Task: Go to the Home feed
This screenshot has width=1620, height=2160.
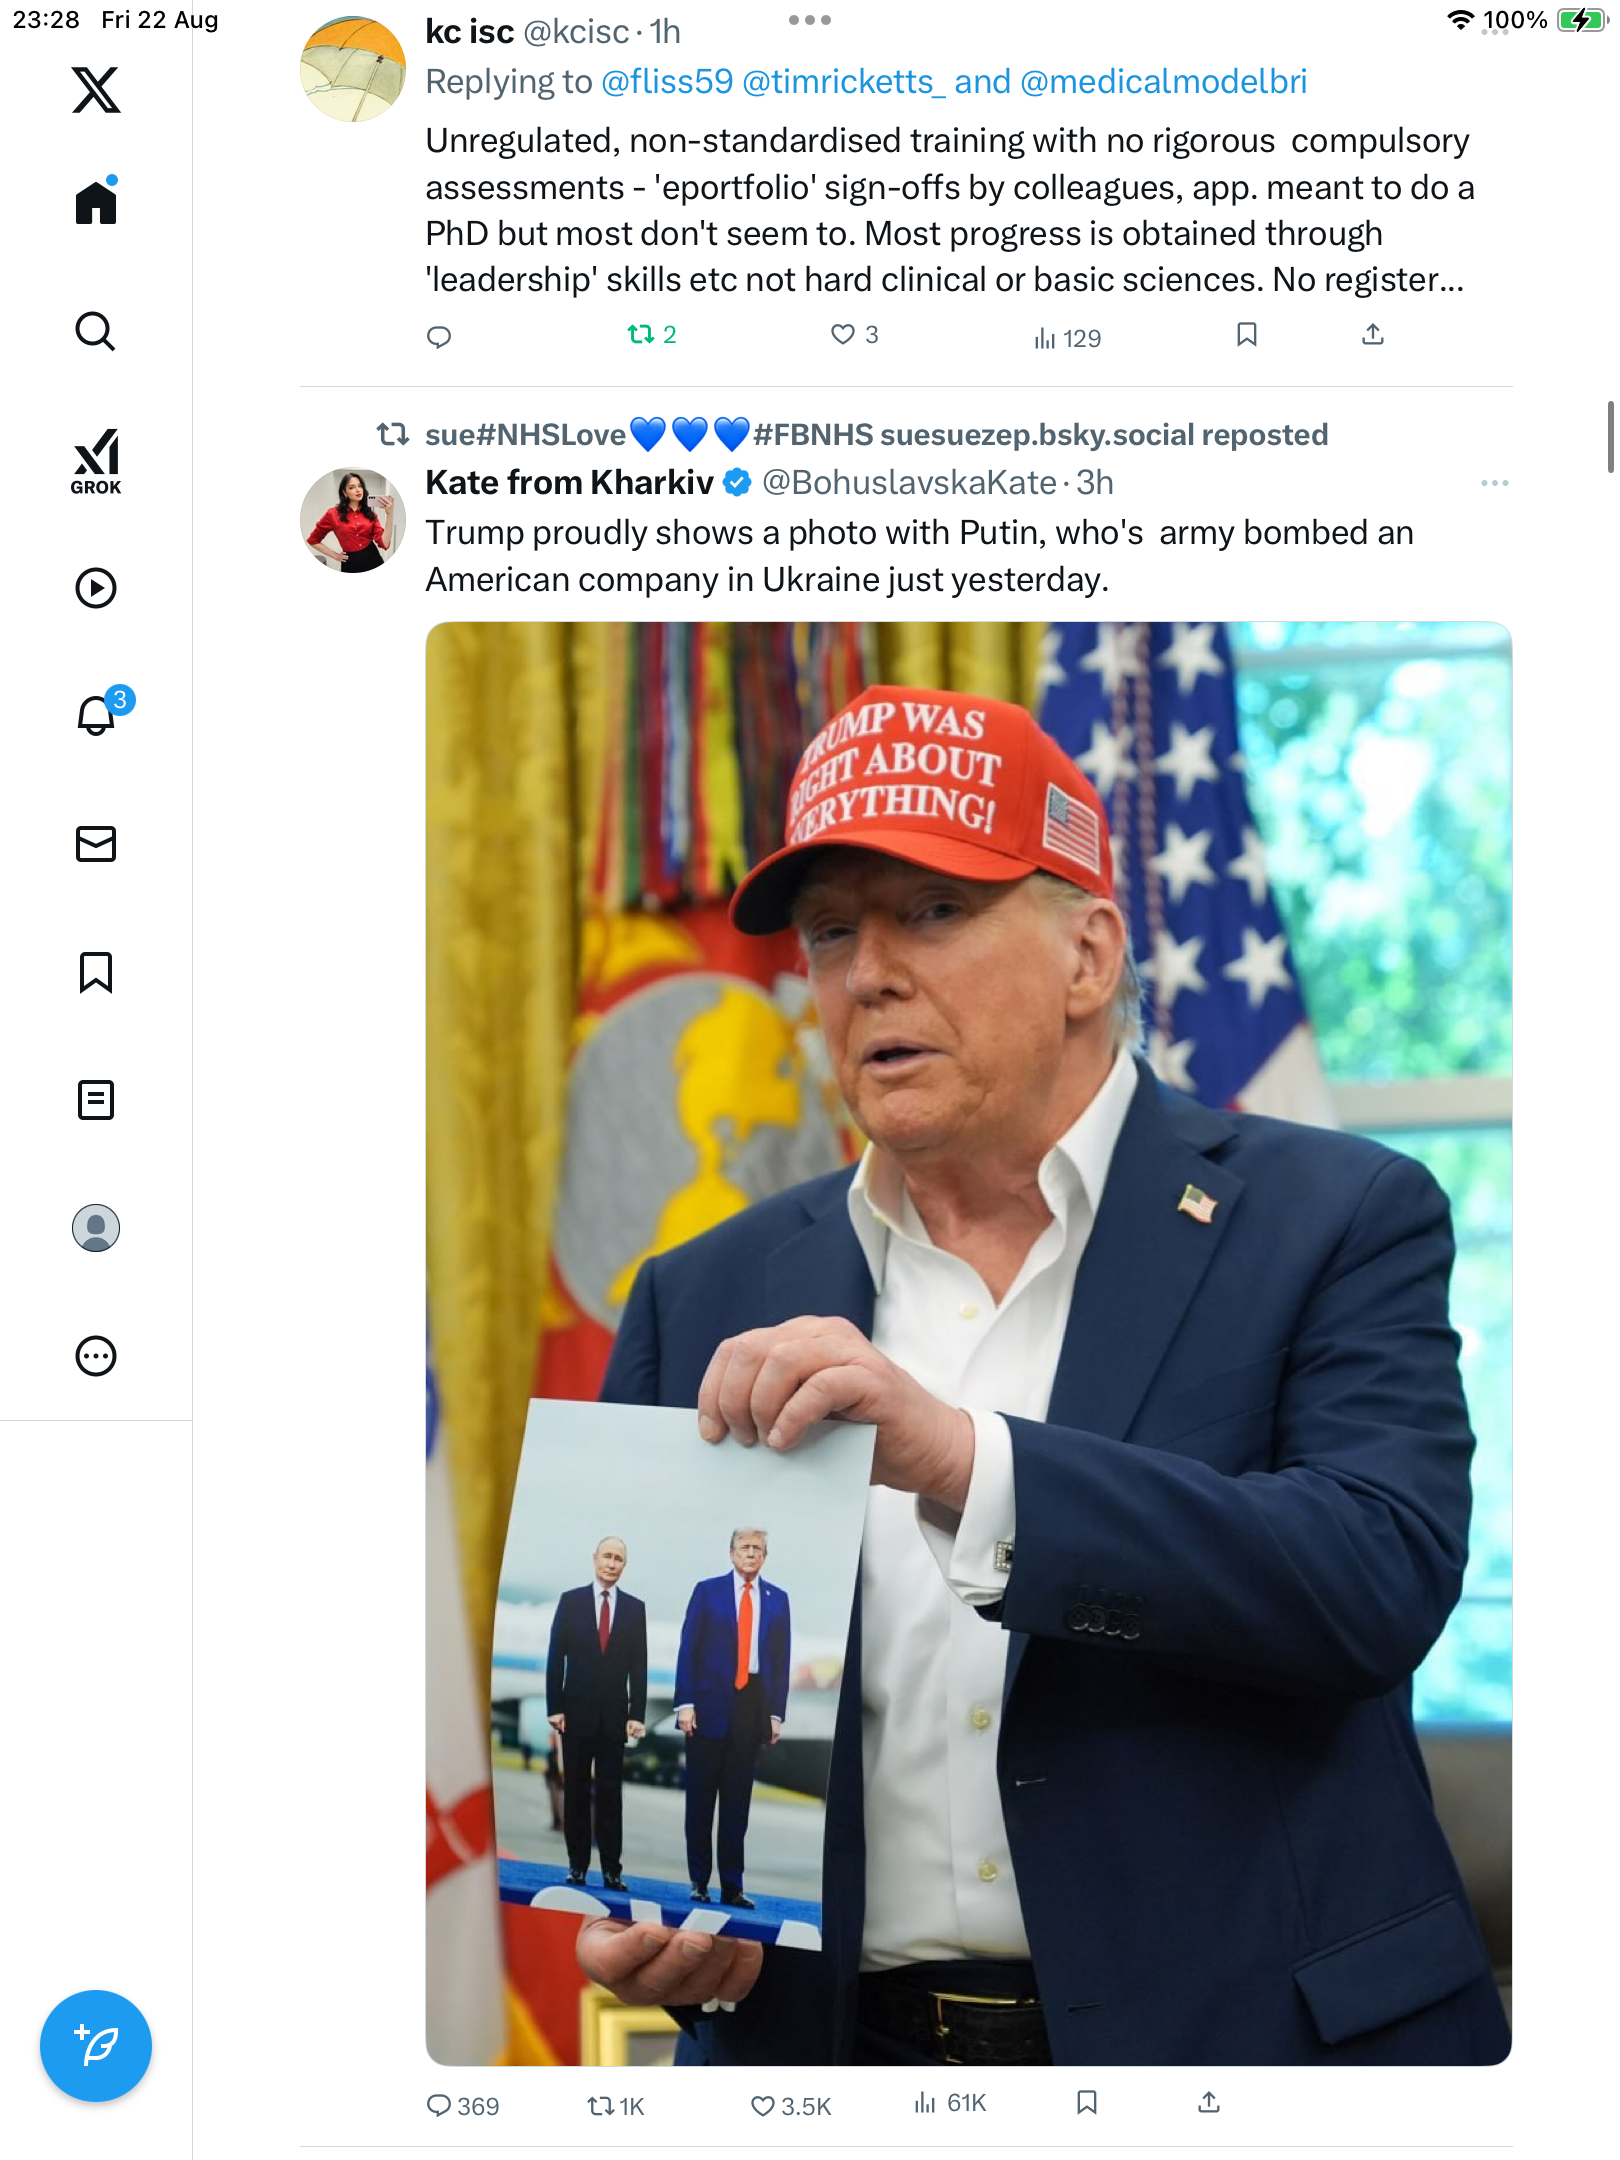Action: [96, 202]
